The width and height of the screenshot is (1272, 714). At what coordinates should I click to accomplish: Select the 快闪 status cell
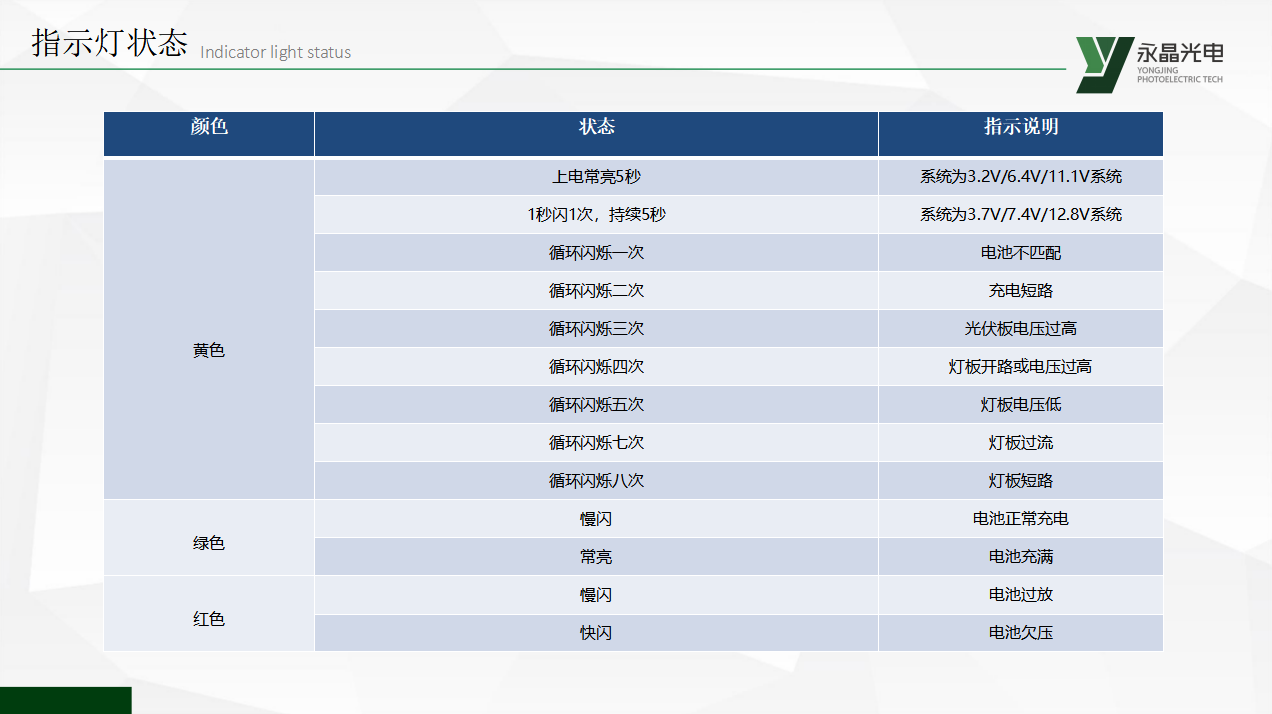point(596,633)
